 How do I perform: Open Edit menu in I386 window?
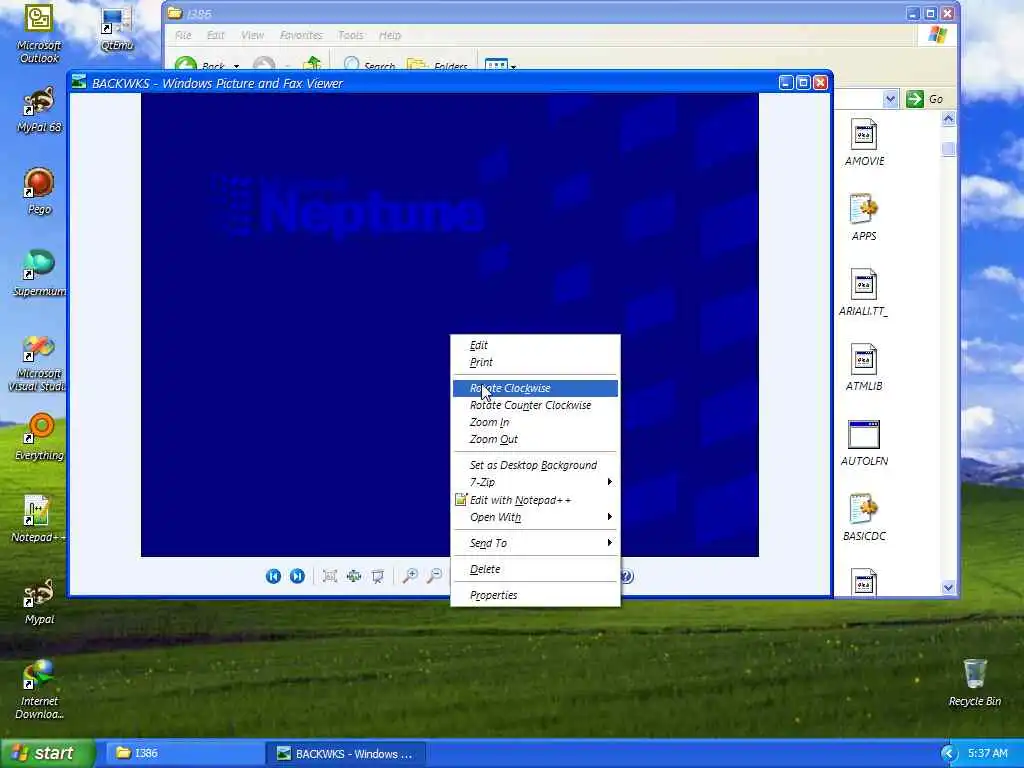(216, 35)
